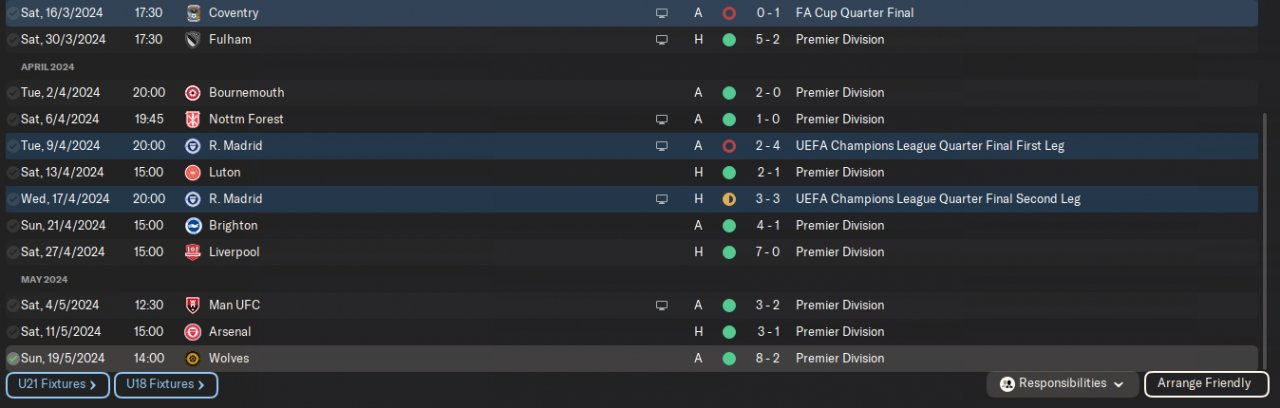Click the TV broadcast icon for Nottm Forest
Screen dimensions: 1280x408
(661, 119)
